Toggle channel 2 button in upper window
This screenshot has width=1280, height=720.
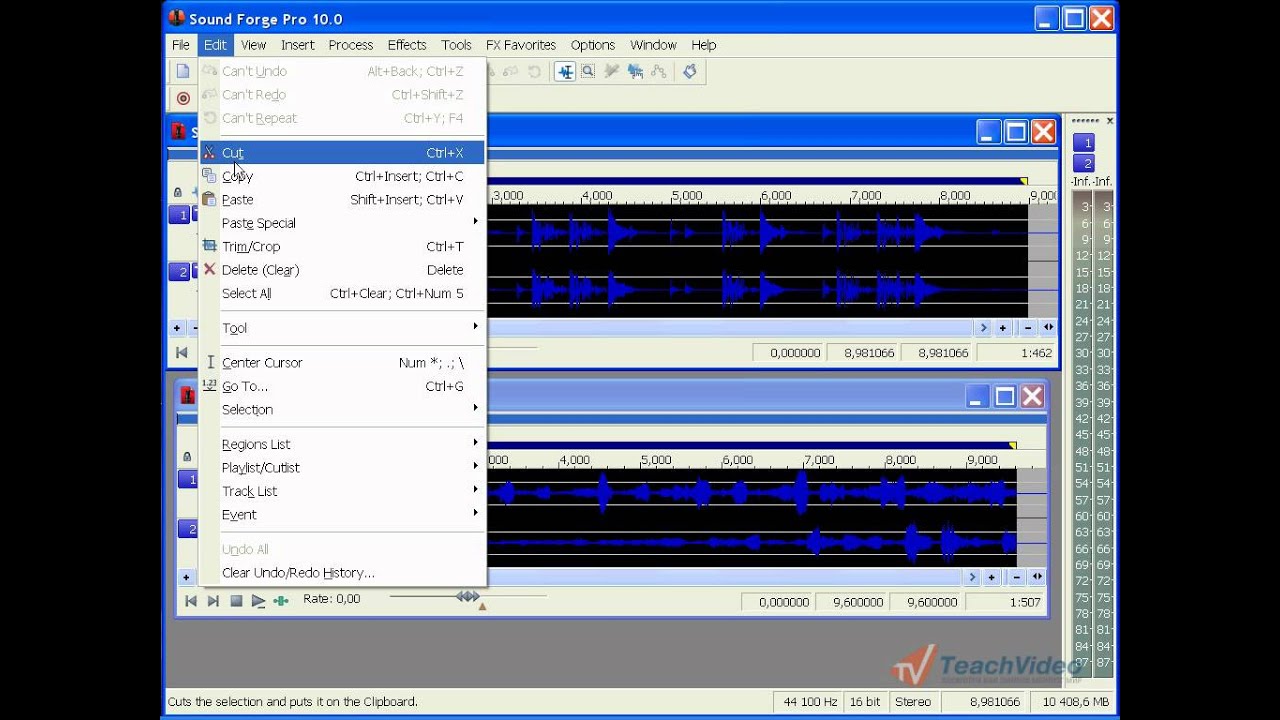[180, 272]
